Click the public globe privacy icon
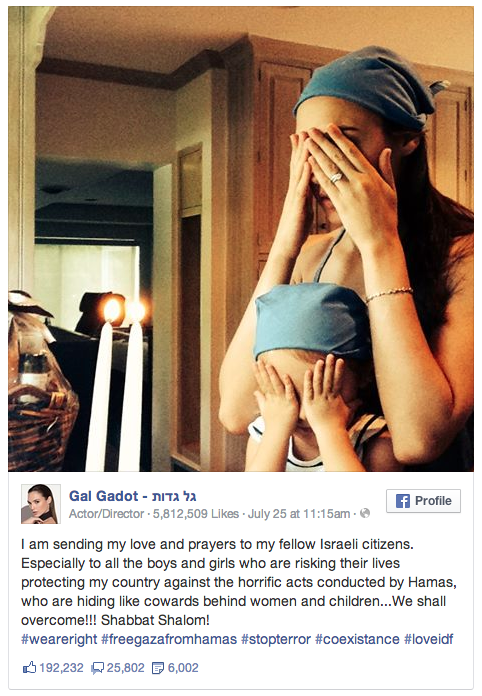Screen dimensions: 482x696 (x=365, y=514)
